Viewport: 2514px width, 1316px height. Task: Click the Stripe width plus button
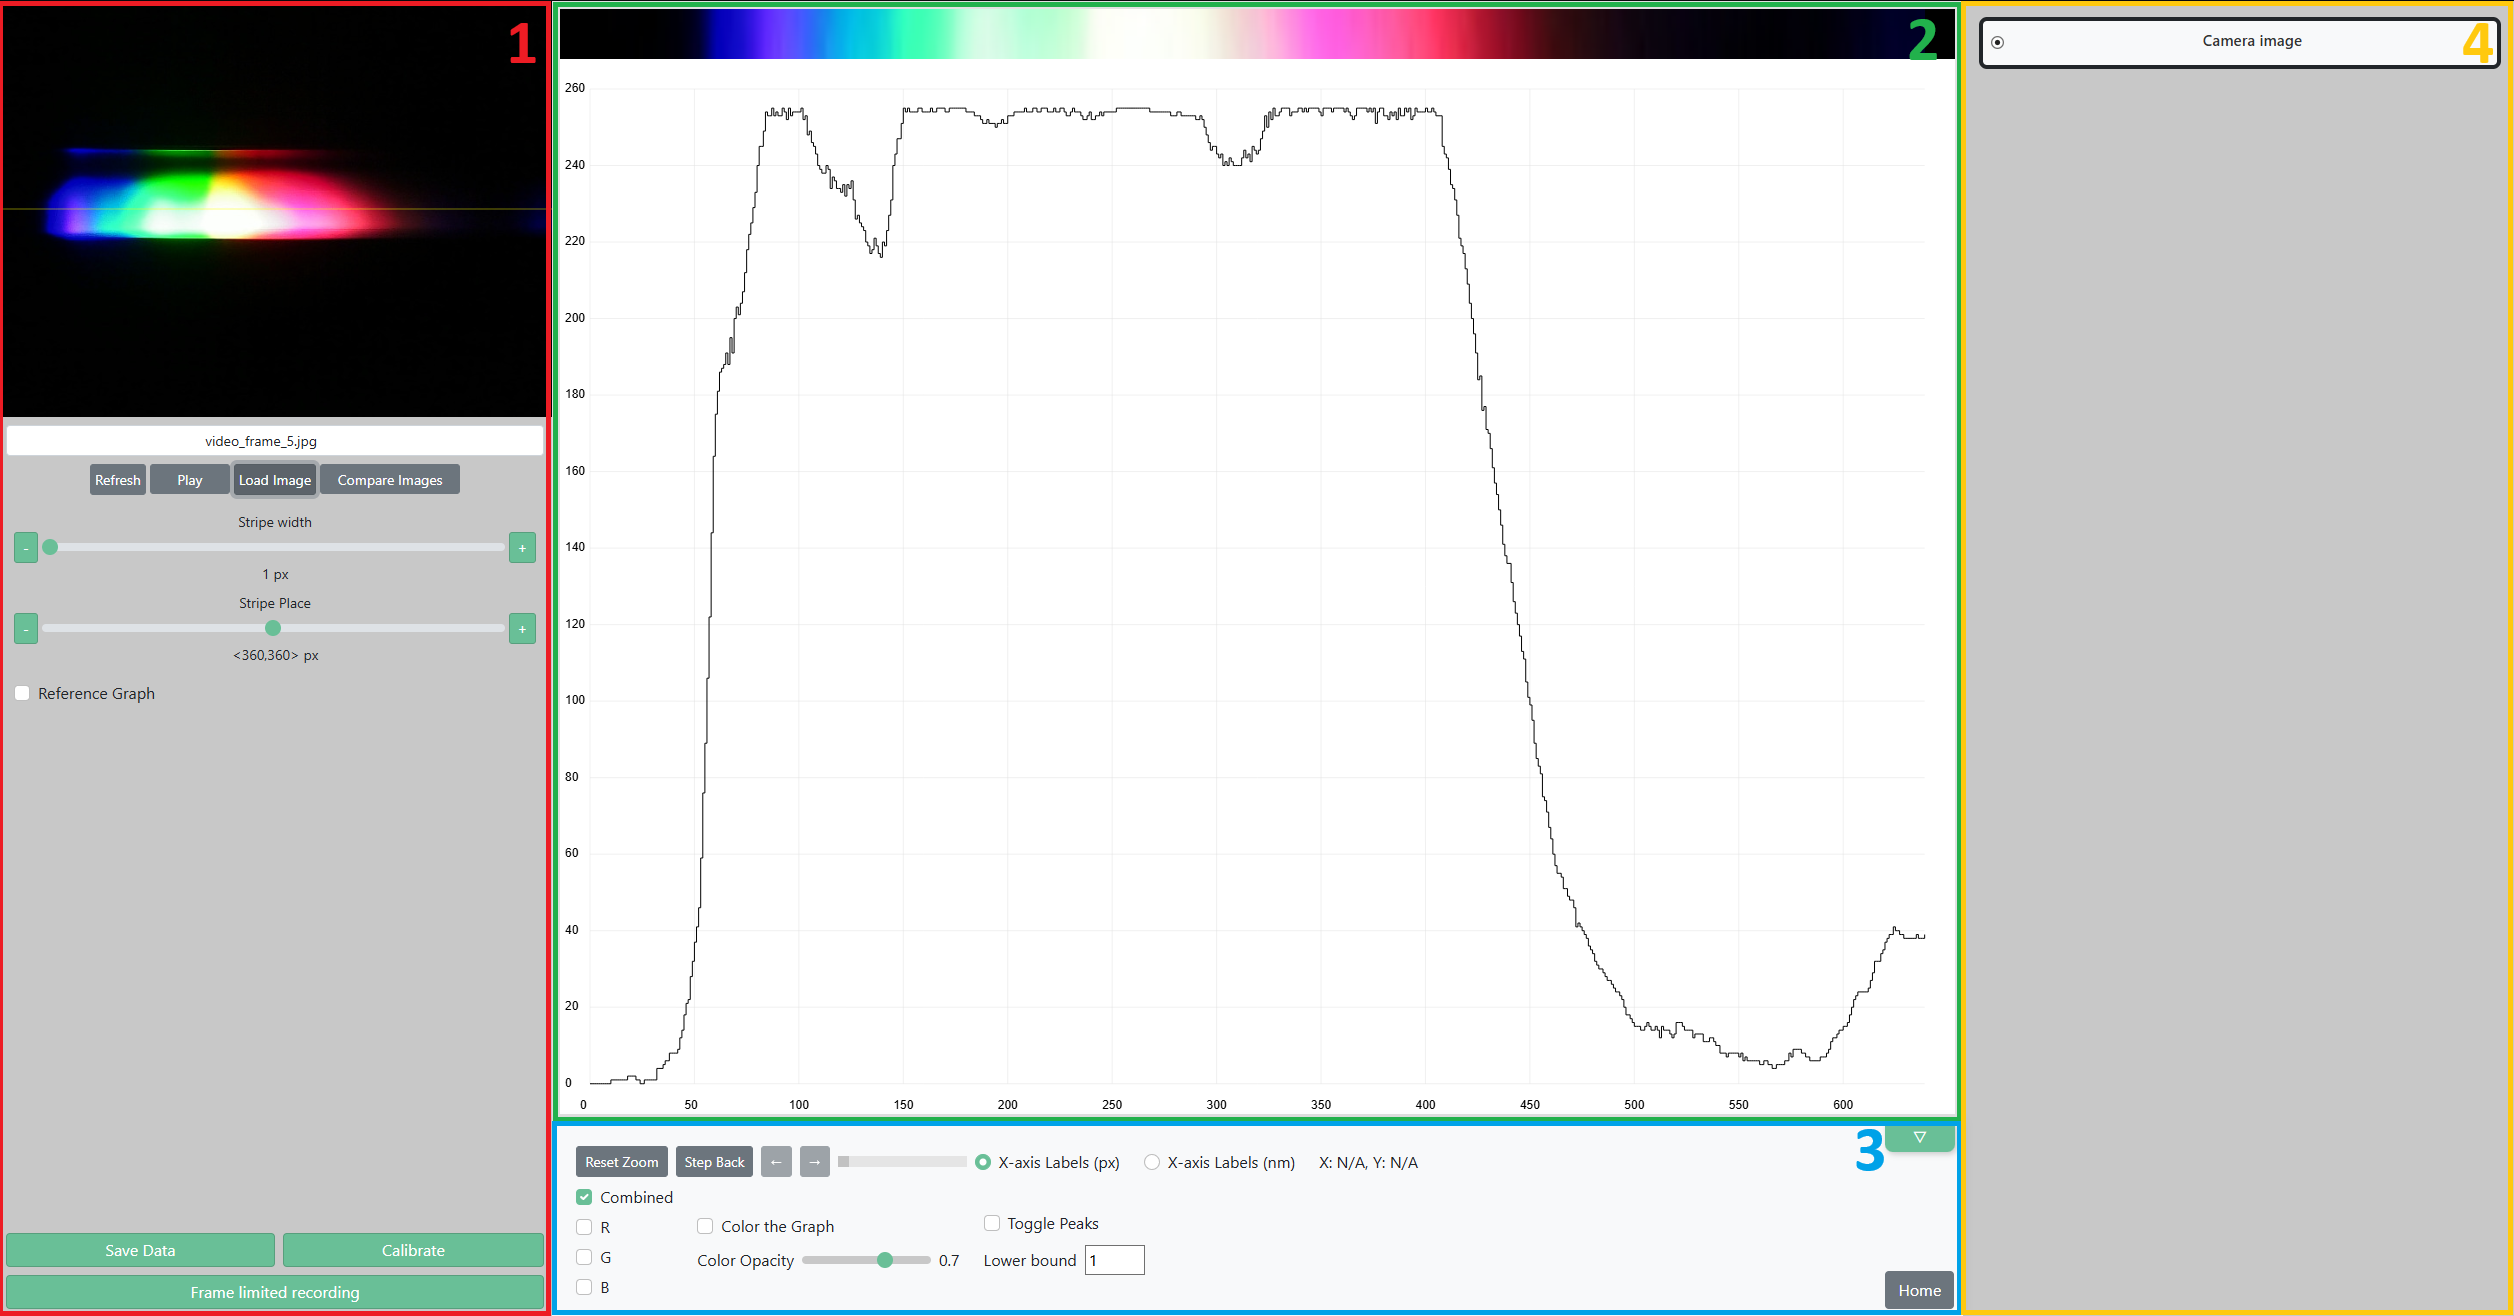pos(522,548)
